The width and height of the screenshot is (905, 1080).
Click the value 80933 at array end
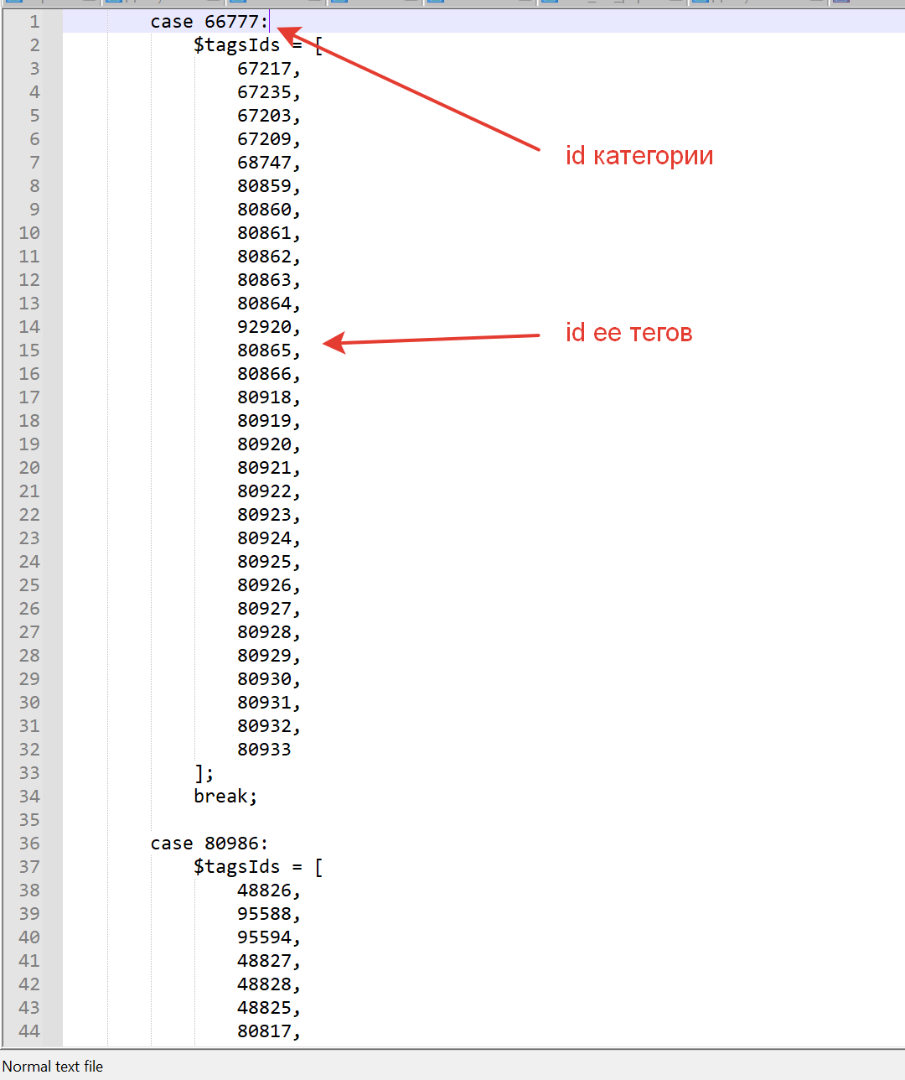[x=264, y=750]
